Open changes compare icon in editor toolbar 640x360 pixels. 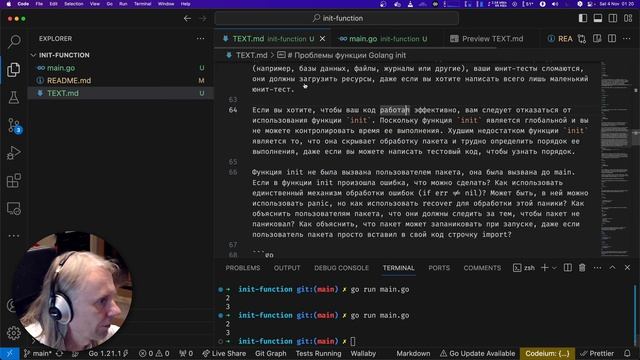(582, 39)
